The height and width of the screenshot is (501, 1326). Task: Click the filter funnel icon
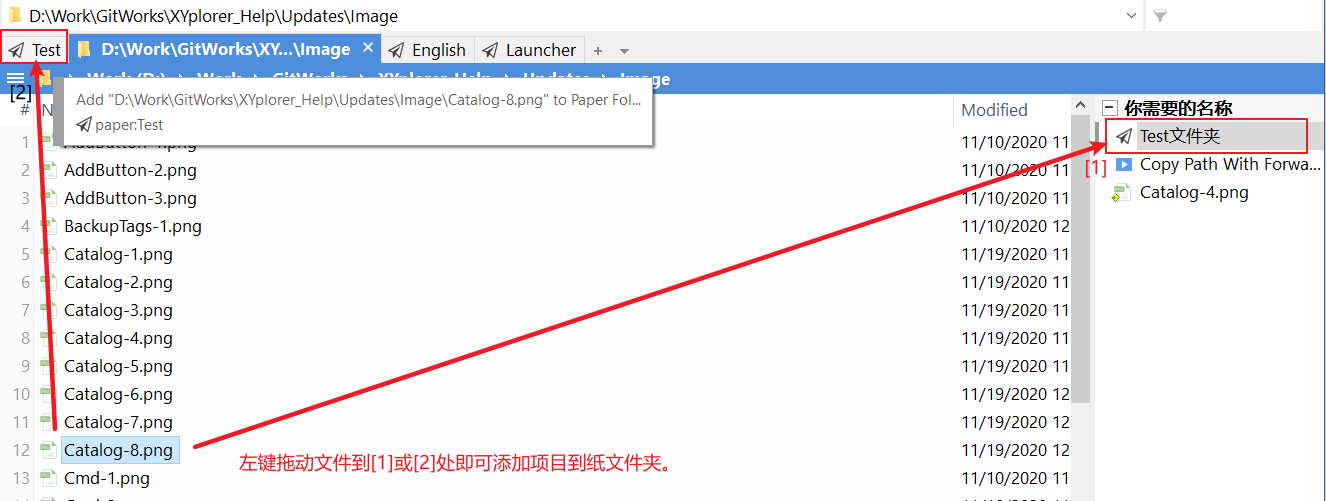(x=1160, y=16)
